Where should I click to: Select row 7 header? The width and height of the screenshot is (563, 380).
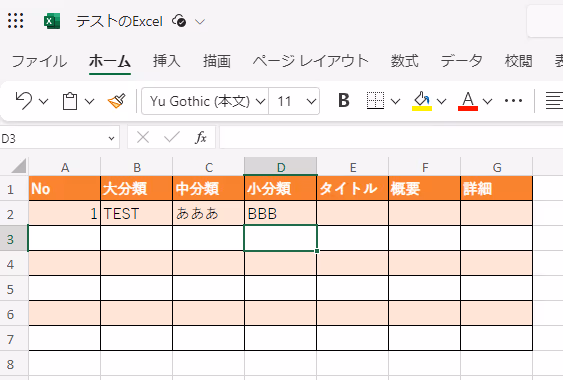click(14, 339)
